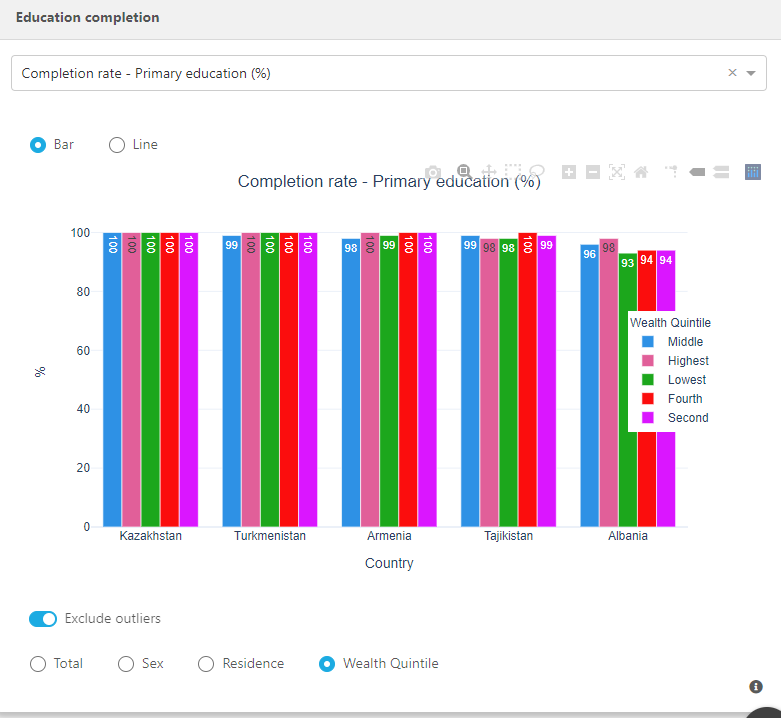Screen dimensions: 781x718
Task: Select the Zoom tool in chart toolbar
Action: [464, 172]
